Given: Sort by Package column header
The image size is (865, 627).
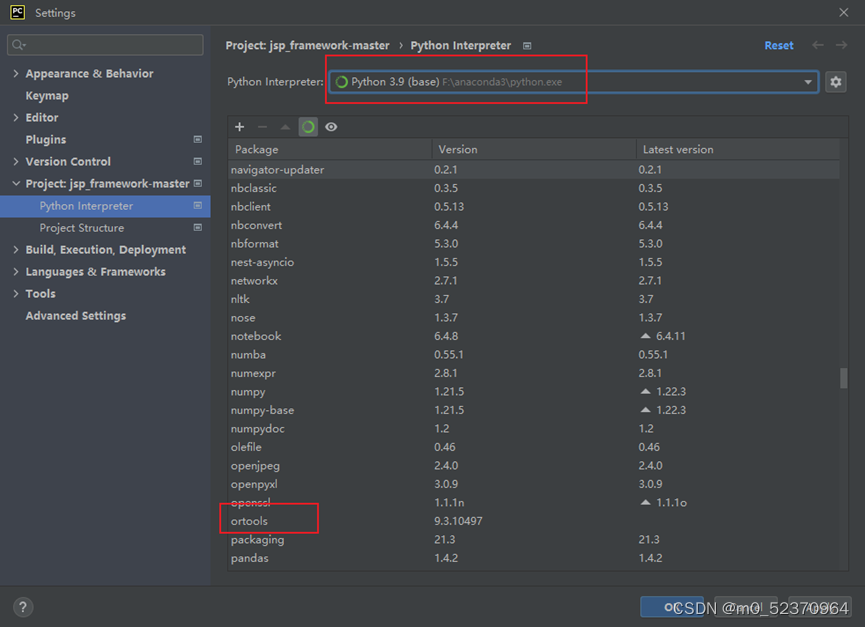Looking at the screenshot, I should click(330, 149).
